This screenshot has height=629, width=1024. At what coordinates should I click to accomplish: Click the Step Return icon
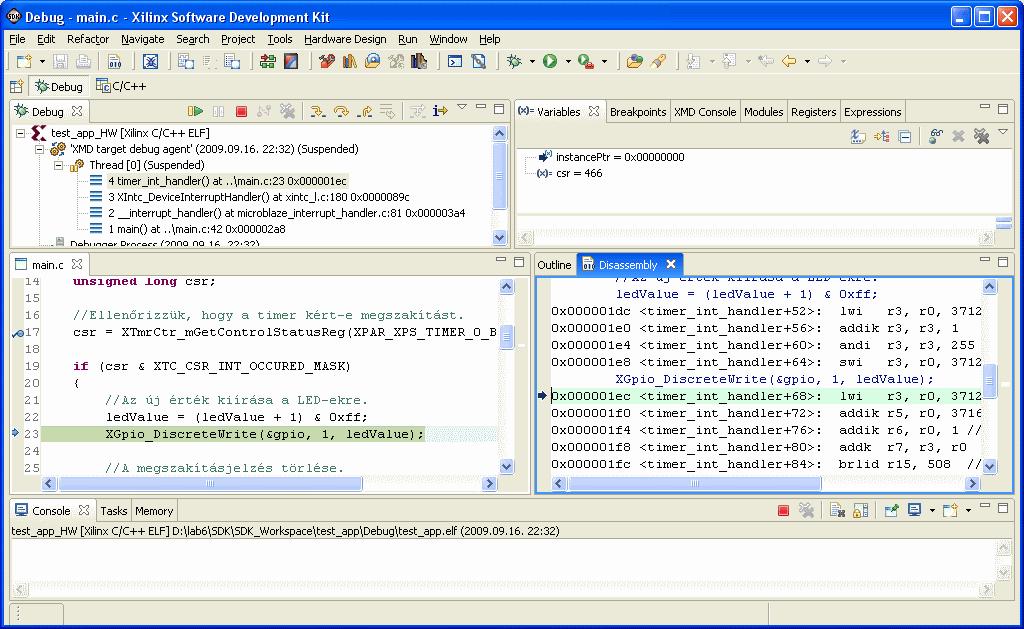[x=364, y=112]
